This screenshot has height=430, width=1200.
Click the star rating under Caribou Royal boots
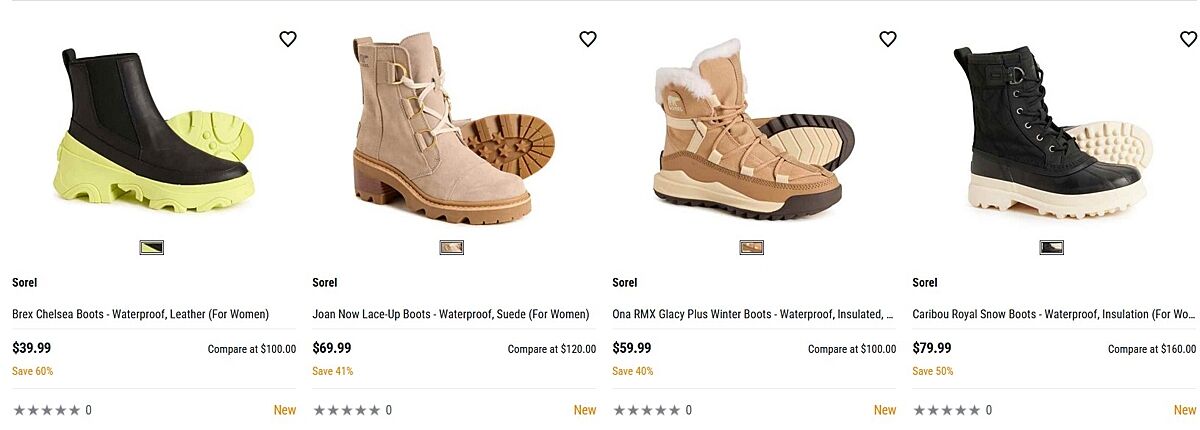pos(946,410)
